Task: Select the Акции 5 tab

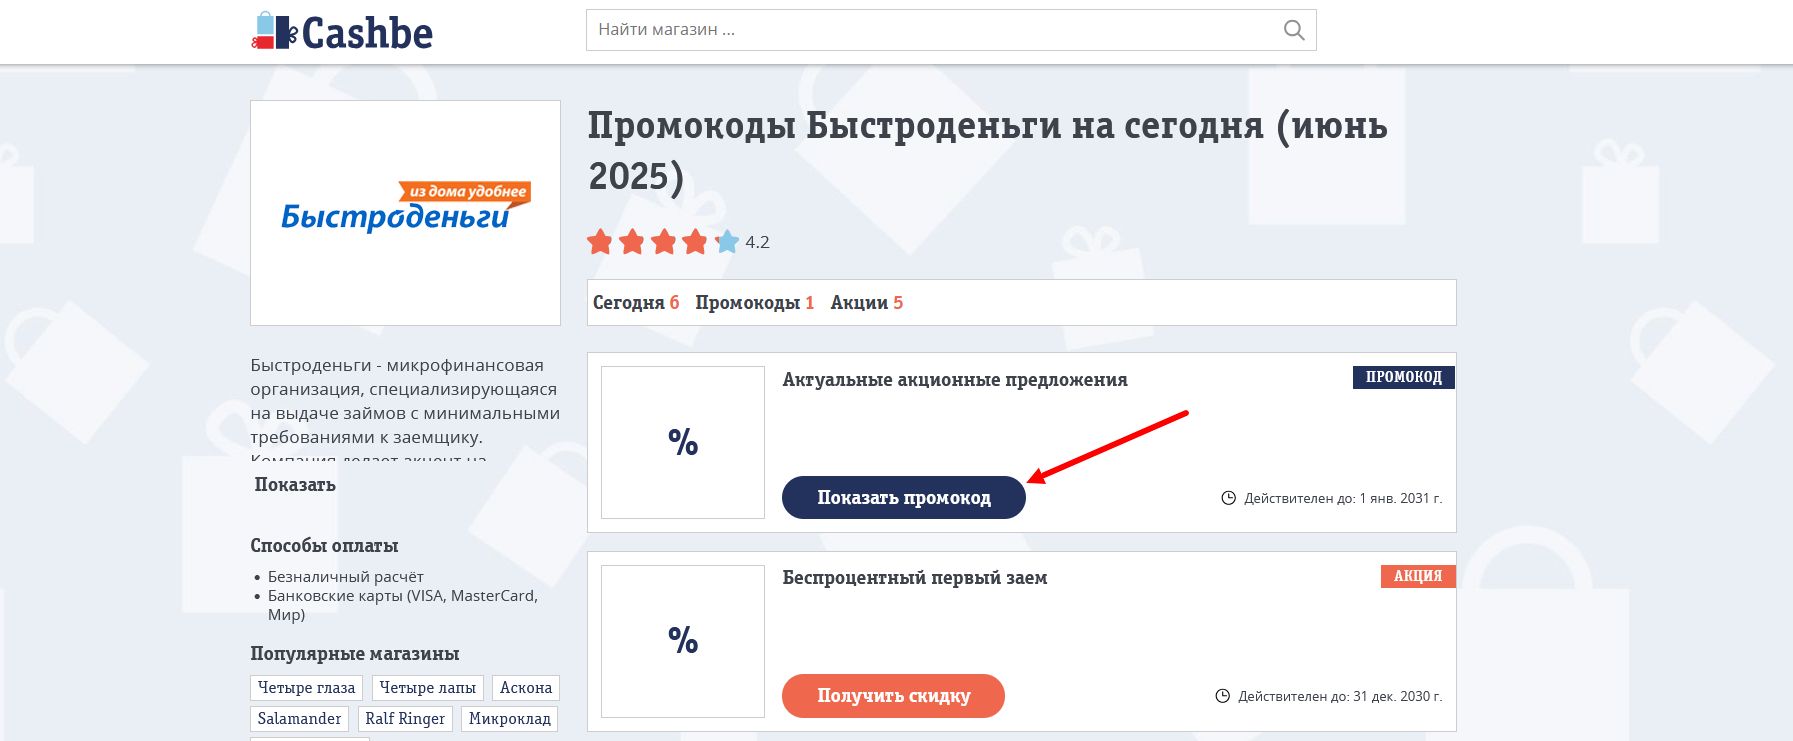Action: (867, 302)
